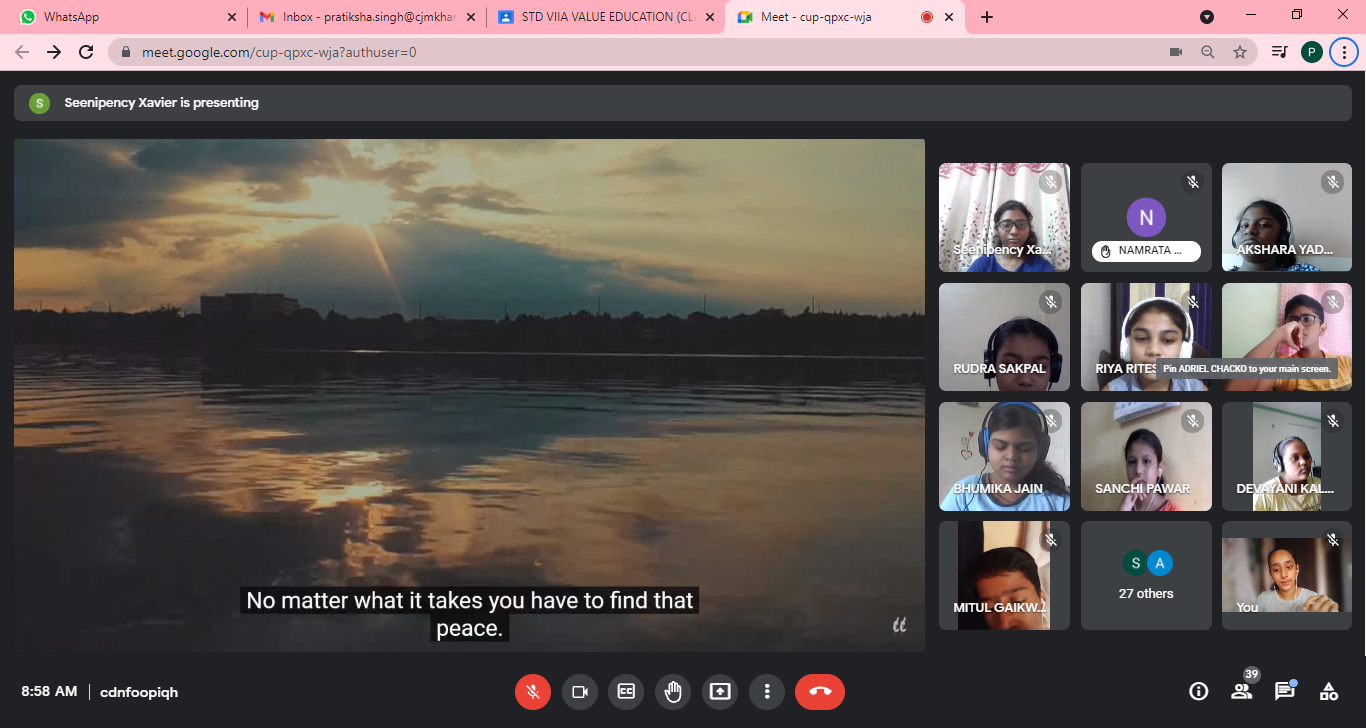Viewport: 1366px width, 728px height.
Task: Leave the call with red hang-up button
Action: coord(820,691)
